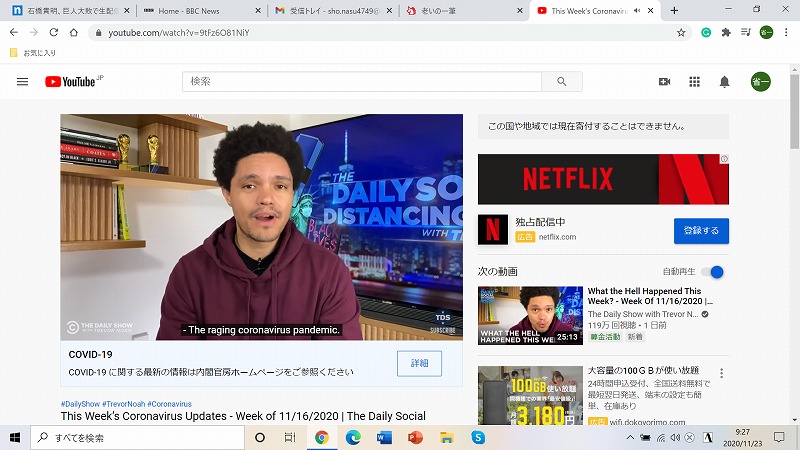This screenshot has height=450, width=800.
Task: Open the Chrome profile avatar
Action: [766, 33]
